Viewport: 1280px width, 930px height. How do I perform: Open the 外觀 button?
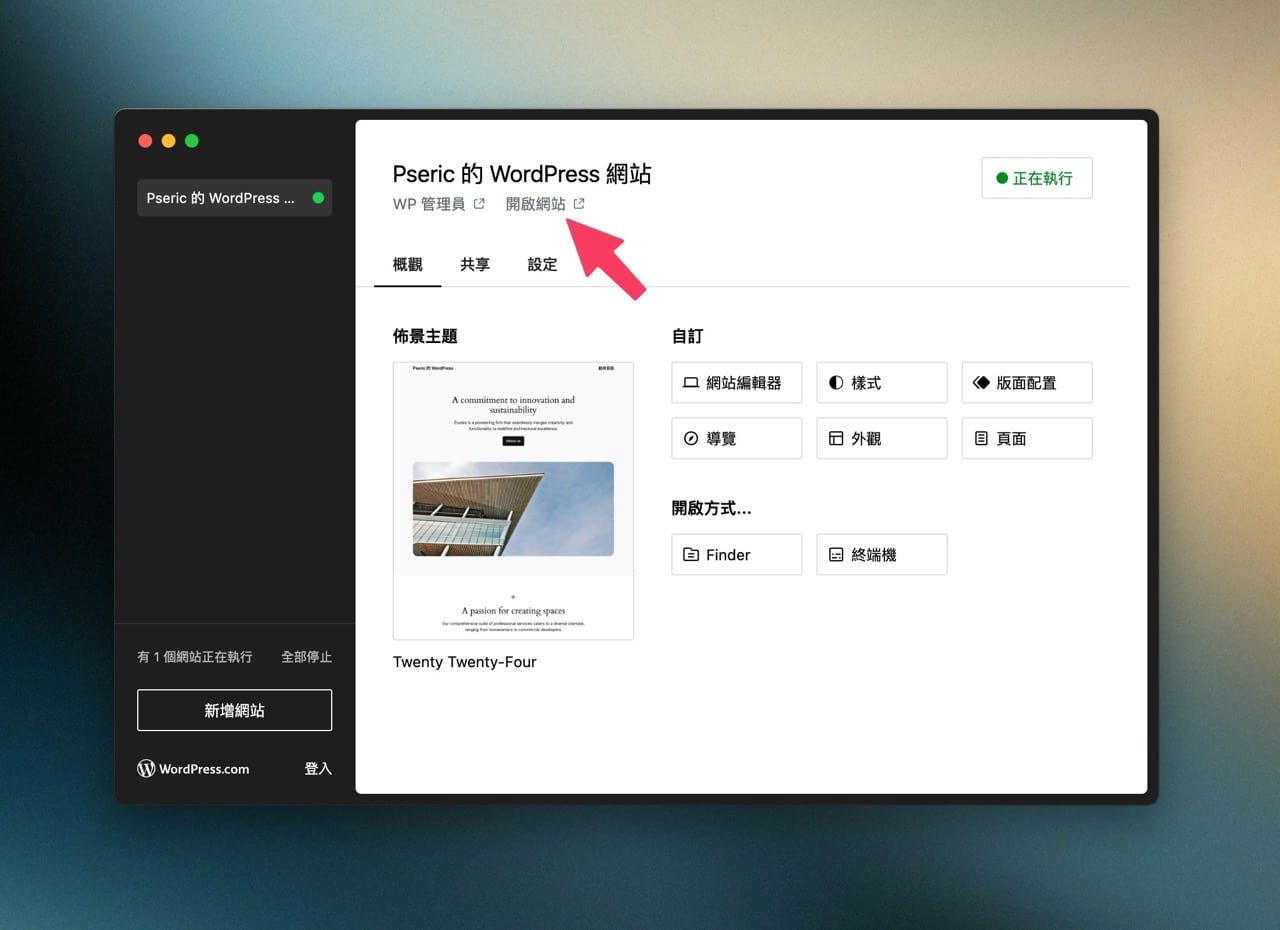point(881,439)
